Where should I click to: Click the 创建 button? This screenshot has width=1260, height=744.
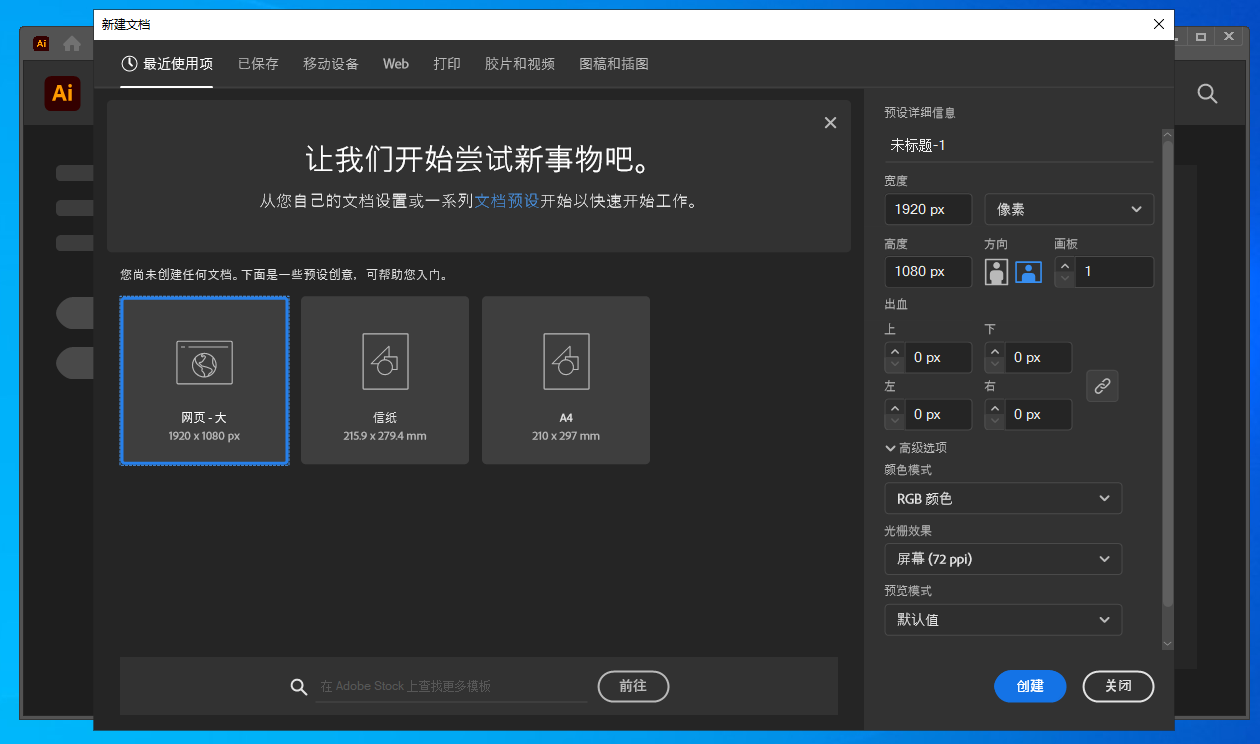pyautogui.click(x=1030, y=686)
